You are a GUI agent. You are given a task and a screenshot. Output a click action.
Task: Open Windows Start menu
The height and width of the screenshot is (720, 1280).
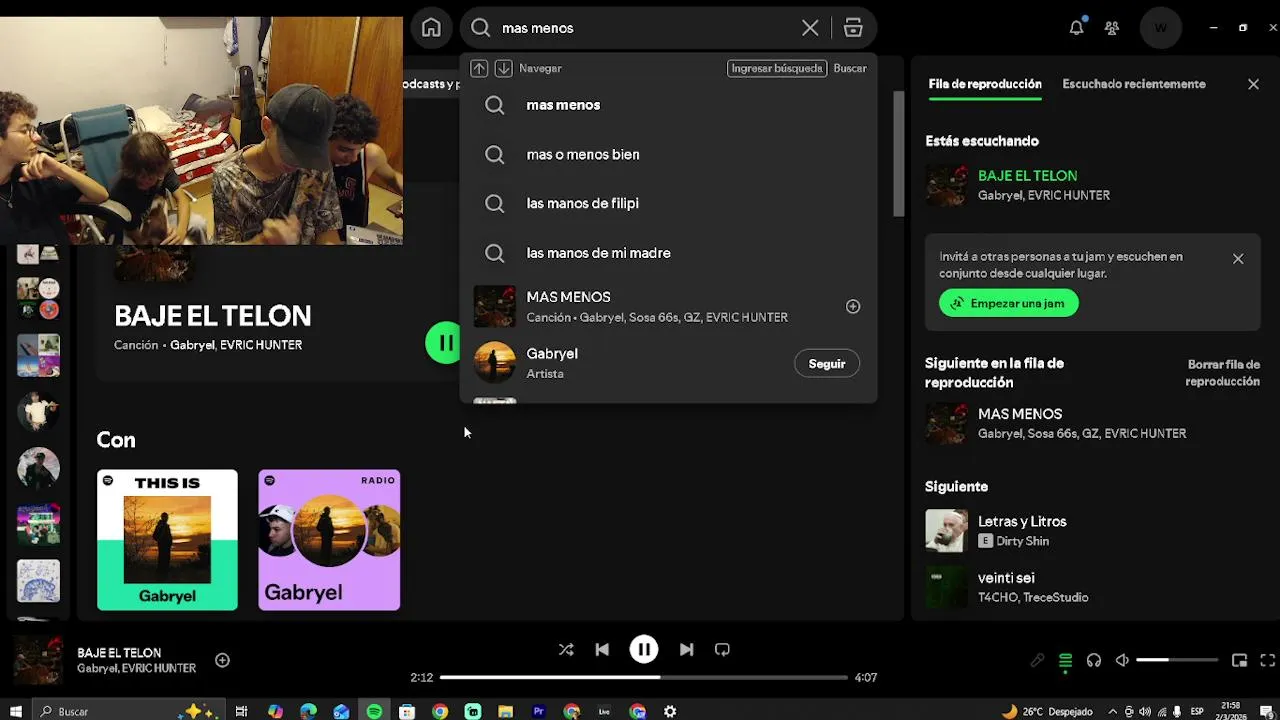(16, 711)
